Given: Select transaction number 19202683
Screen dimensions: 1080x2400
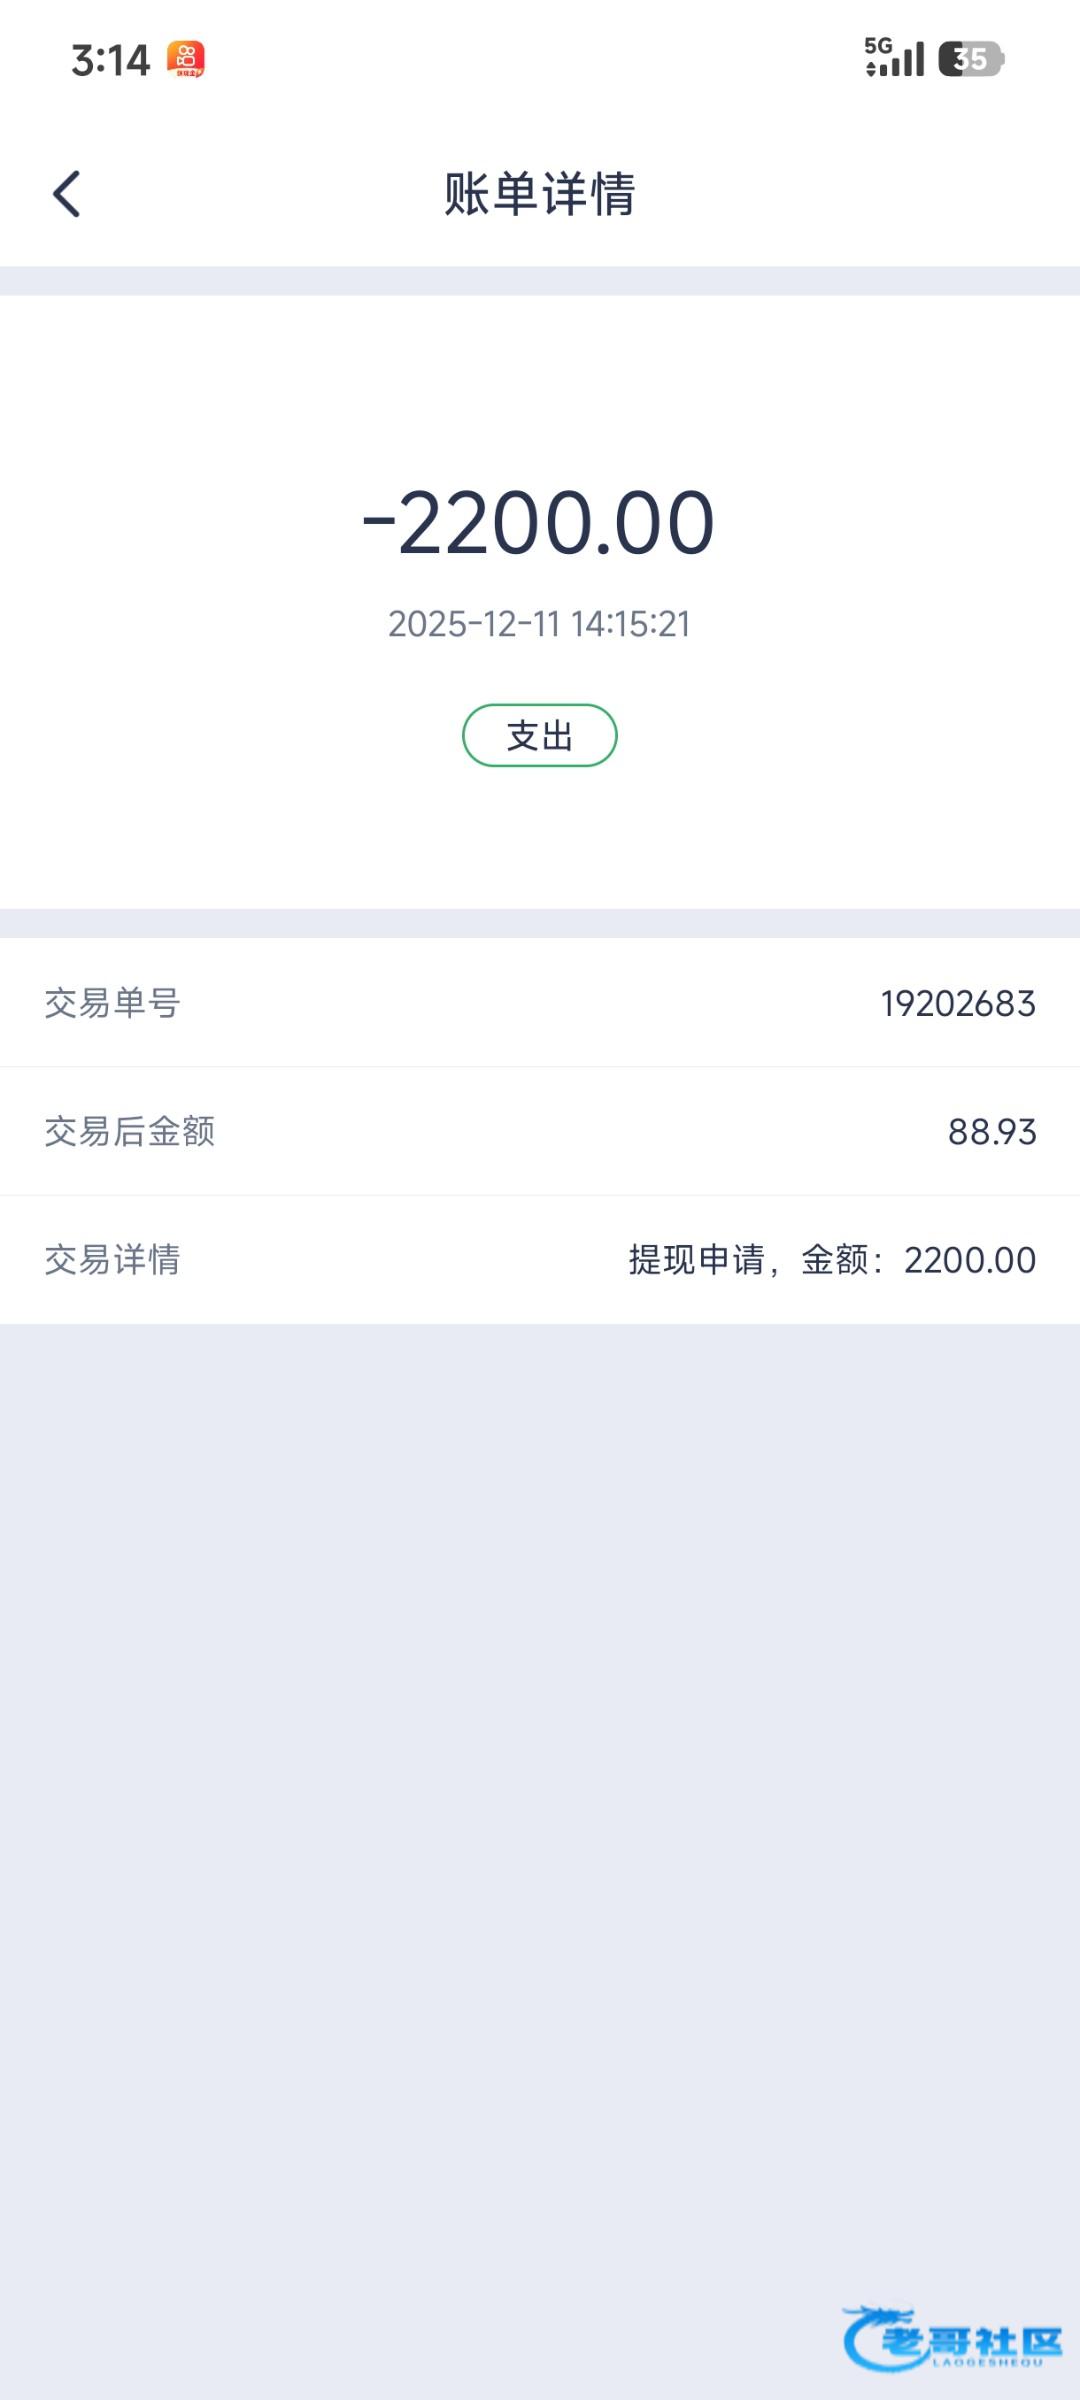Looking at the screenshot, I should [957, 1003].
